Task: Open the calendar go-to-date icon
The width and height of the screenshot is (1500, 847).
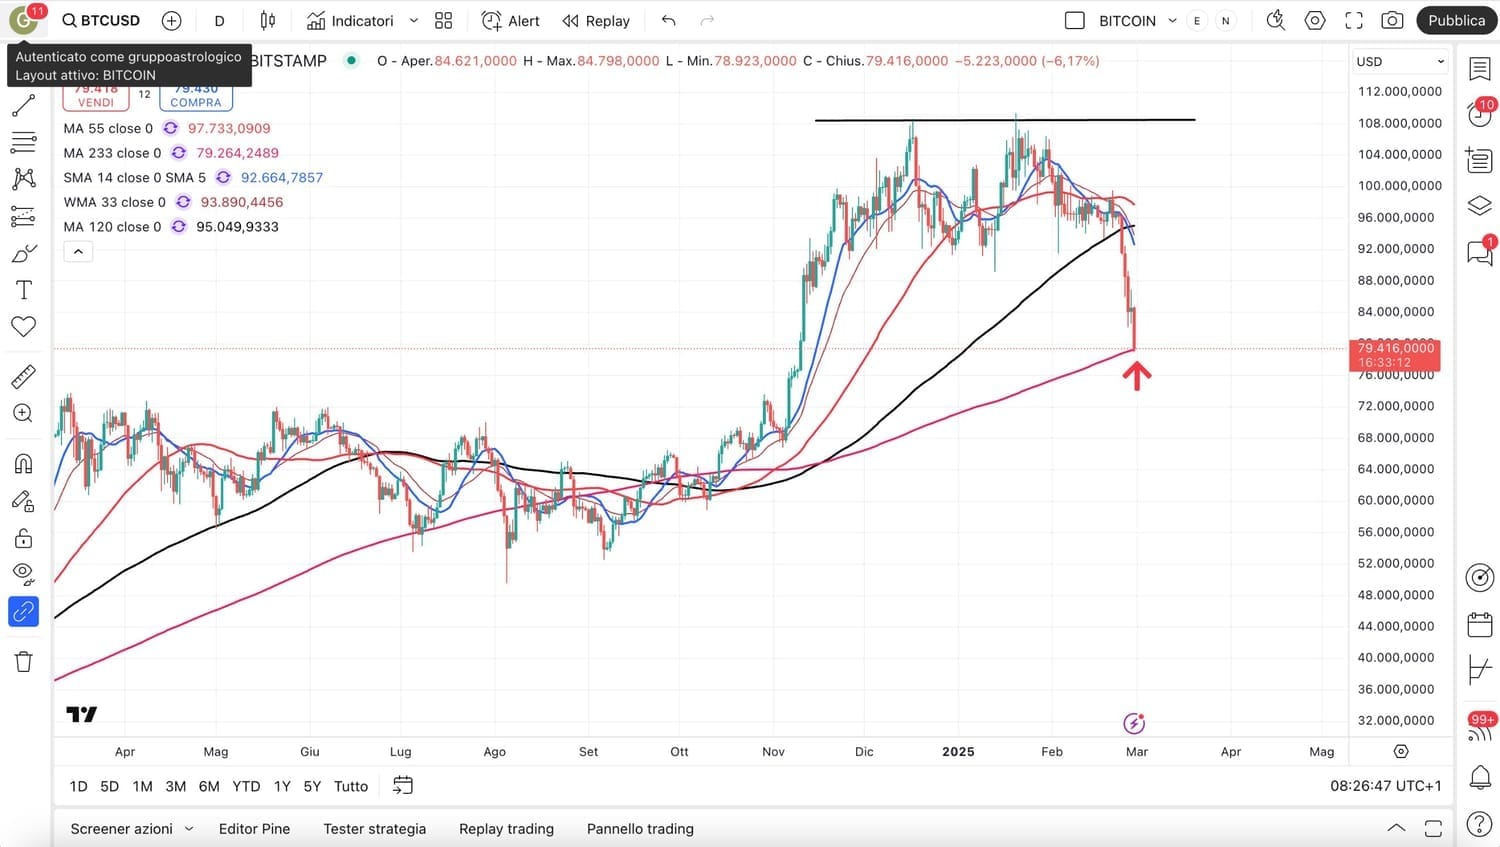Action: coord(402,786)
